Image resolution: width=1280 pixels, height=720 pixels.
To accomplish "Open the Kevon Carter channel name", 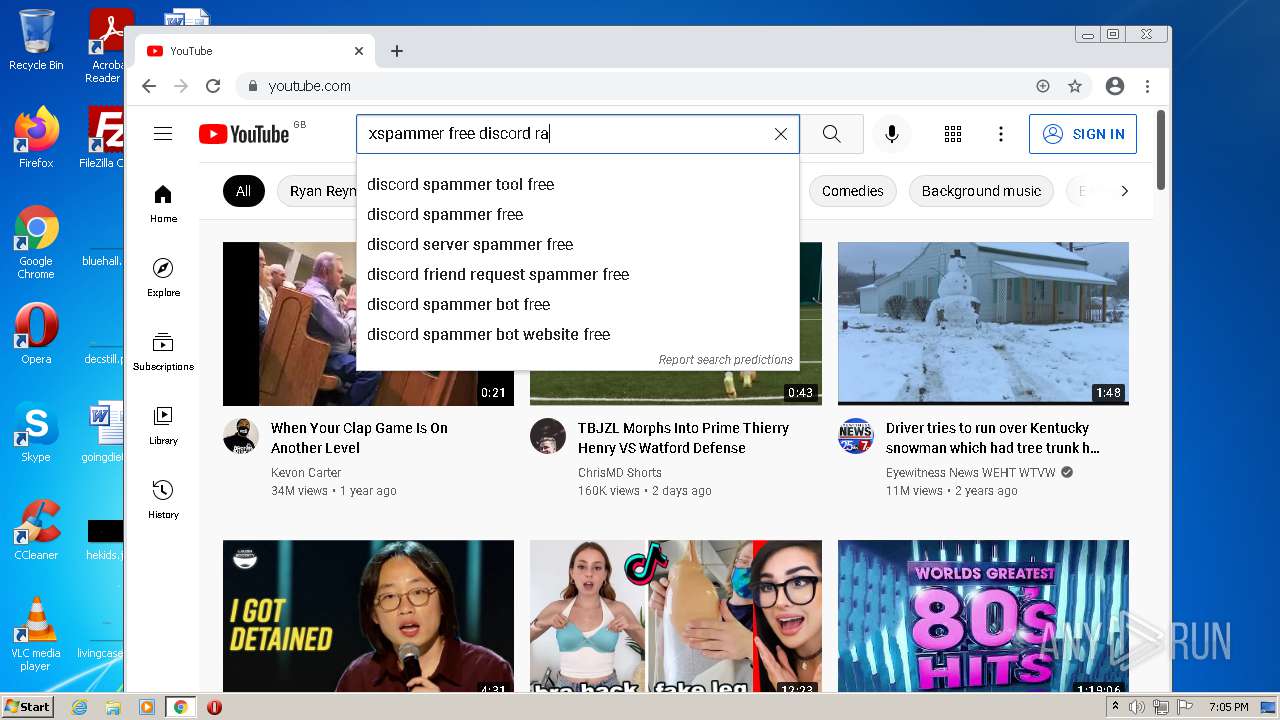I will [306, 473].
